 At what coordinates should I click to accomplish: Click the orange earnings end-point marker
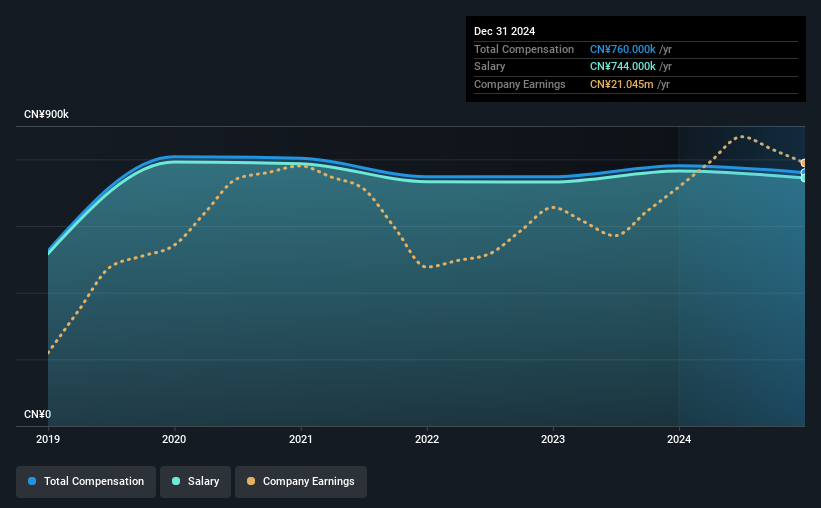tap(803, 163)
